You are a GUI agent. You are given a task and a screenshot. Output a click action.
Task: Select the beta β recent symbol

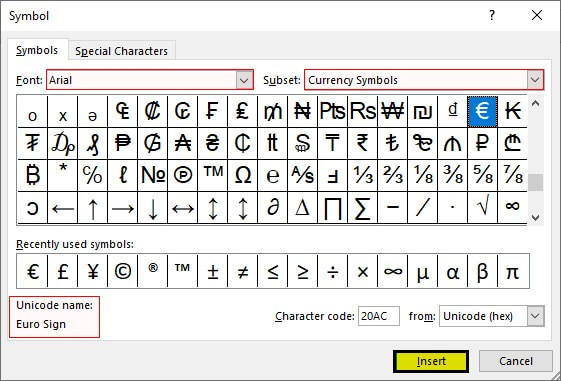[x=482, y=271]
